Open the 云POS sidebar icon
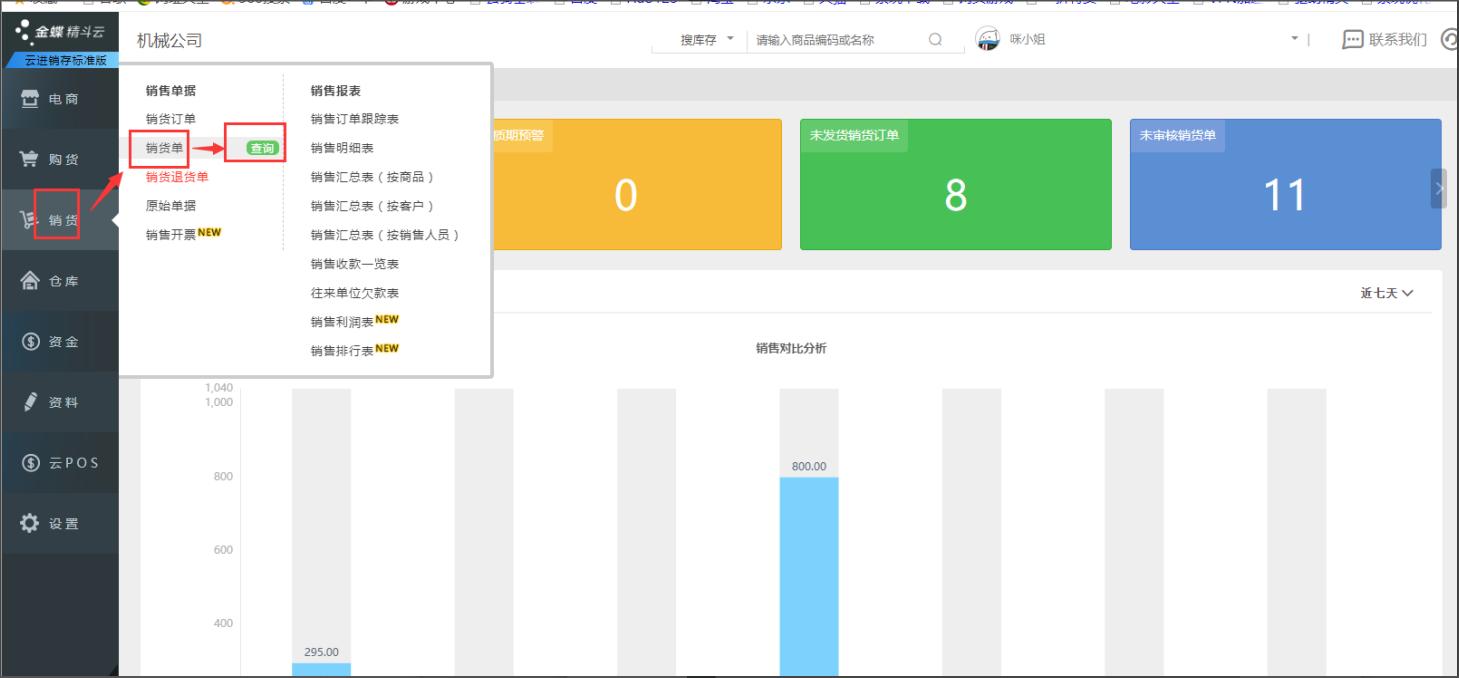The image size is (1459, 678). [30, 463]
